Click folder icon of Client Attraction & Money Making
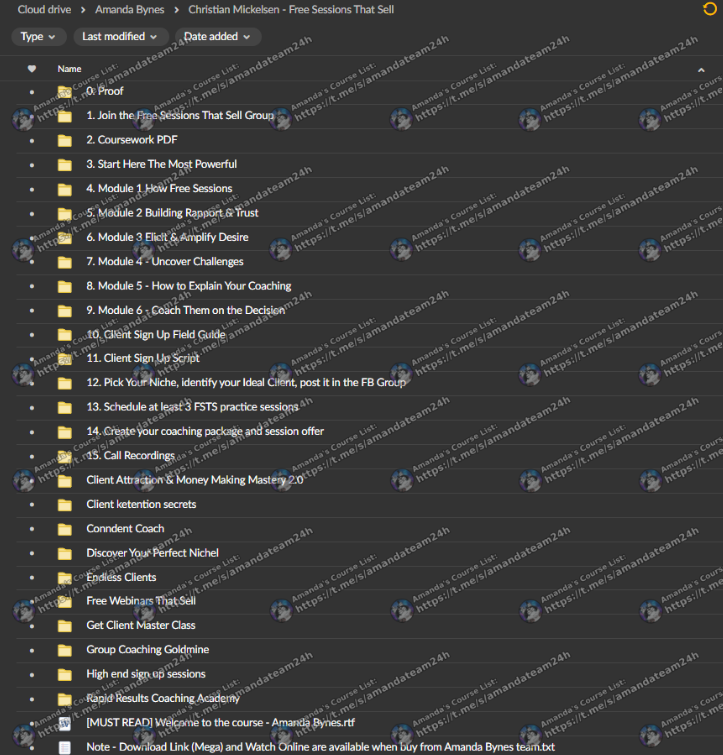Image resolution: width=723 pixels, height=755 pixels. pos(65,481)
